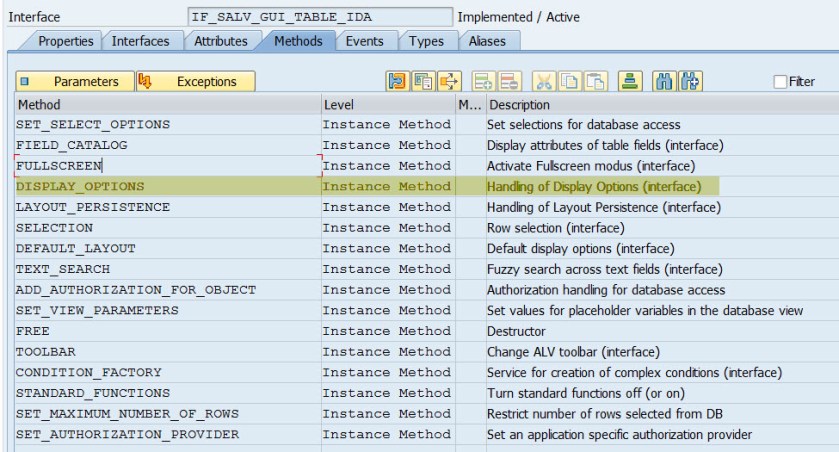
Task: Click the green Sort icon in toolbar
Action: pyautogui.click(x=629, y=81)
